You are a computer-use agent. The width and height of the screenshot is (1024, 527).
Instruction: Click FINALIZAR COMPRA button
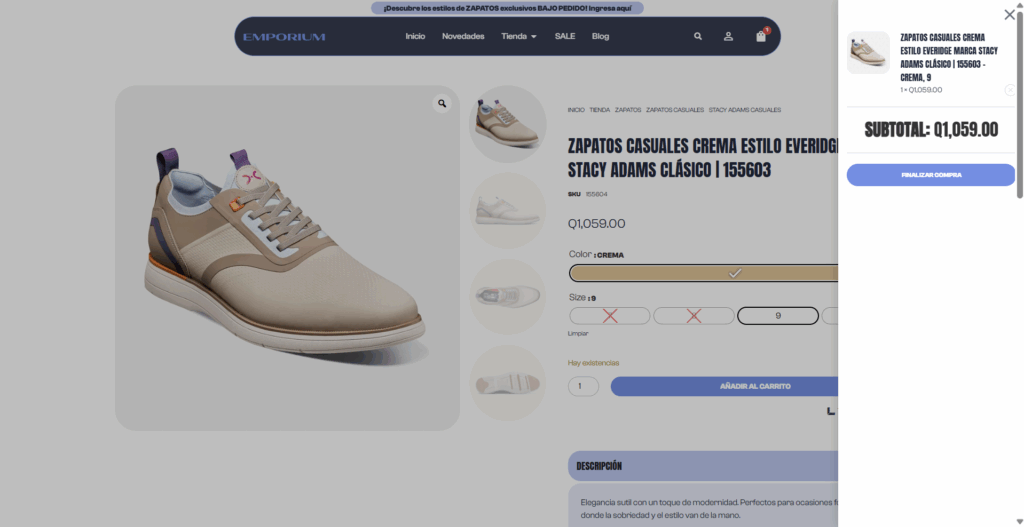931,175
